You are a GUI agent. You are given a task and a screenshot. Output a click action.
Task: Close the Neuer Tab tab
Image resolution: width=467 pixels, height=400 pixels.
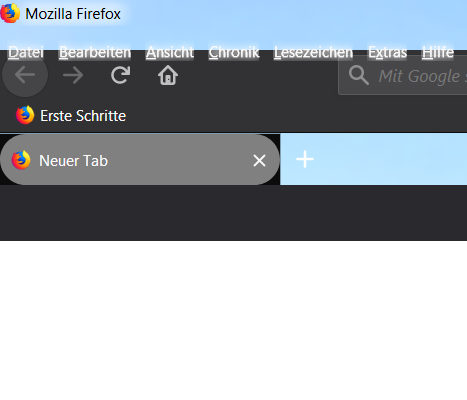click(259, 161)
